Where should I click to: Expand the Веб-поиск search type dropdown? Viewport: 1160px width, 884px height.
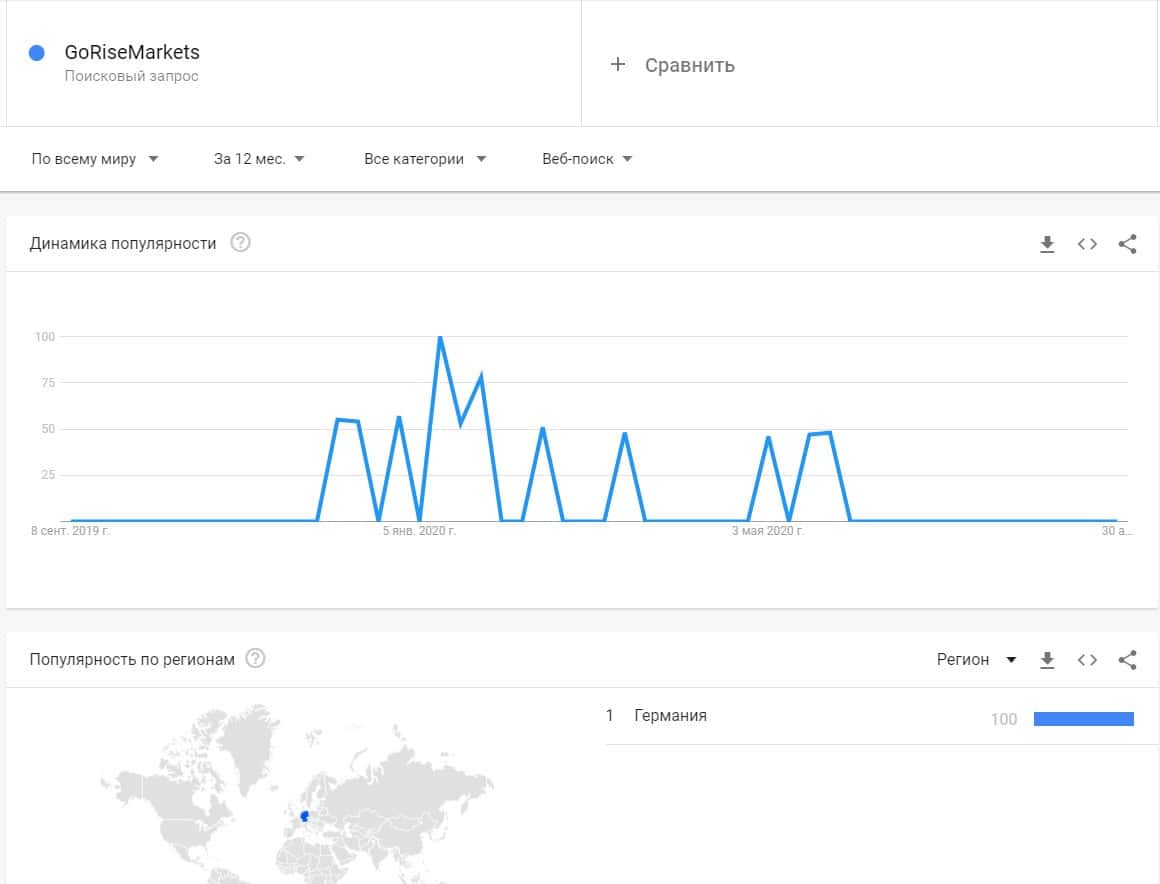[587, 159]
